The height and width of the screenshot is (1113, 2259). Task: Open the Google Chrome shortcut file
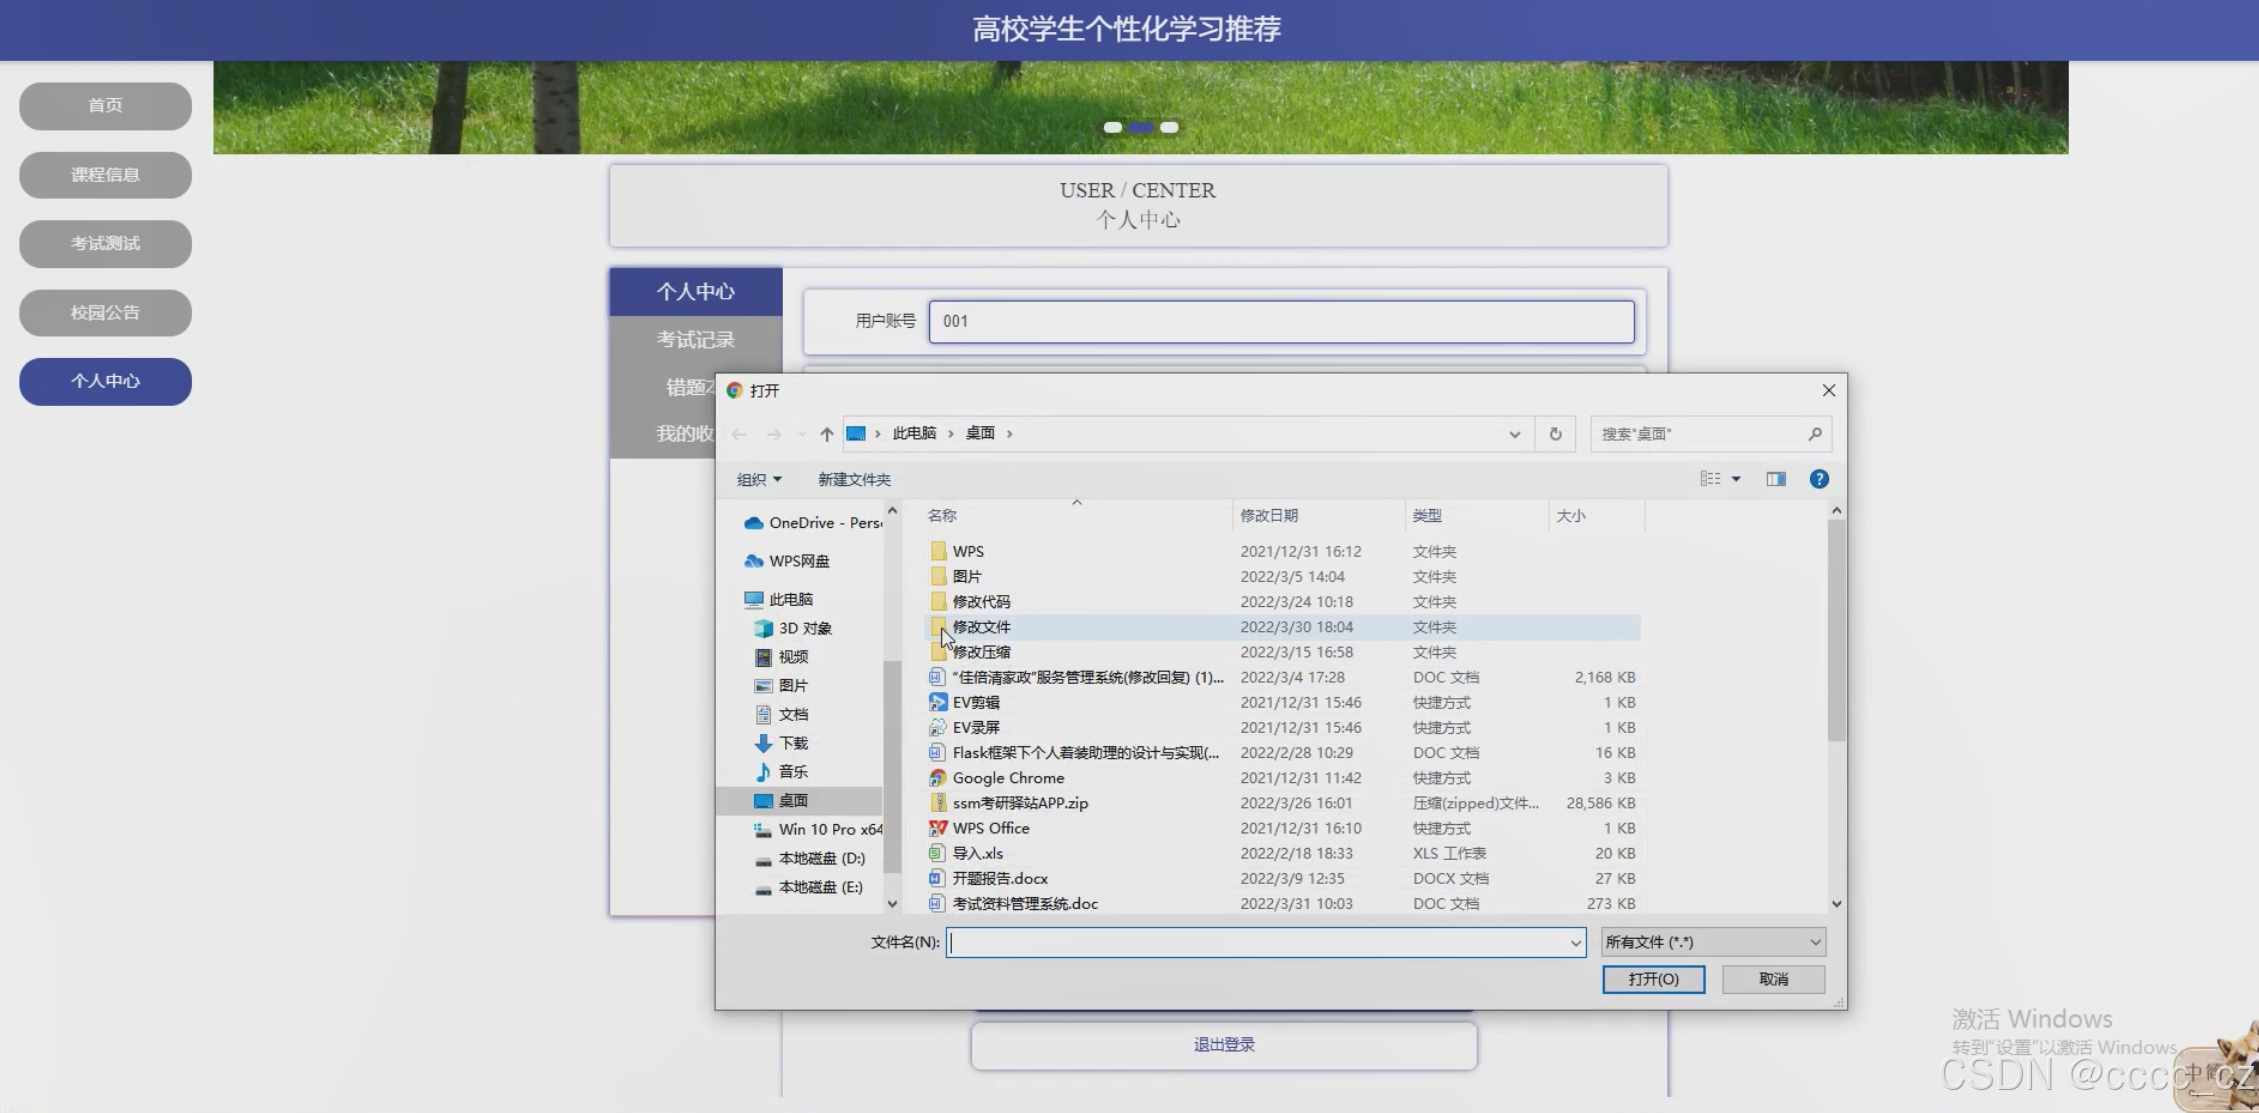(1007, 778)
